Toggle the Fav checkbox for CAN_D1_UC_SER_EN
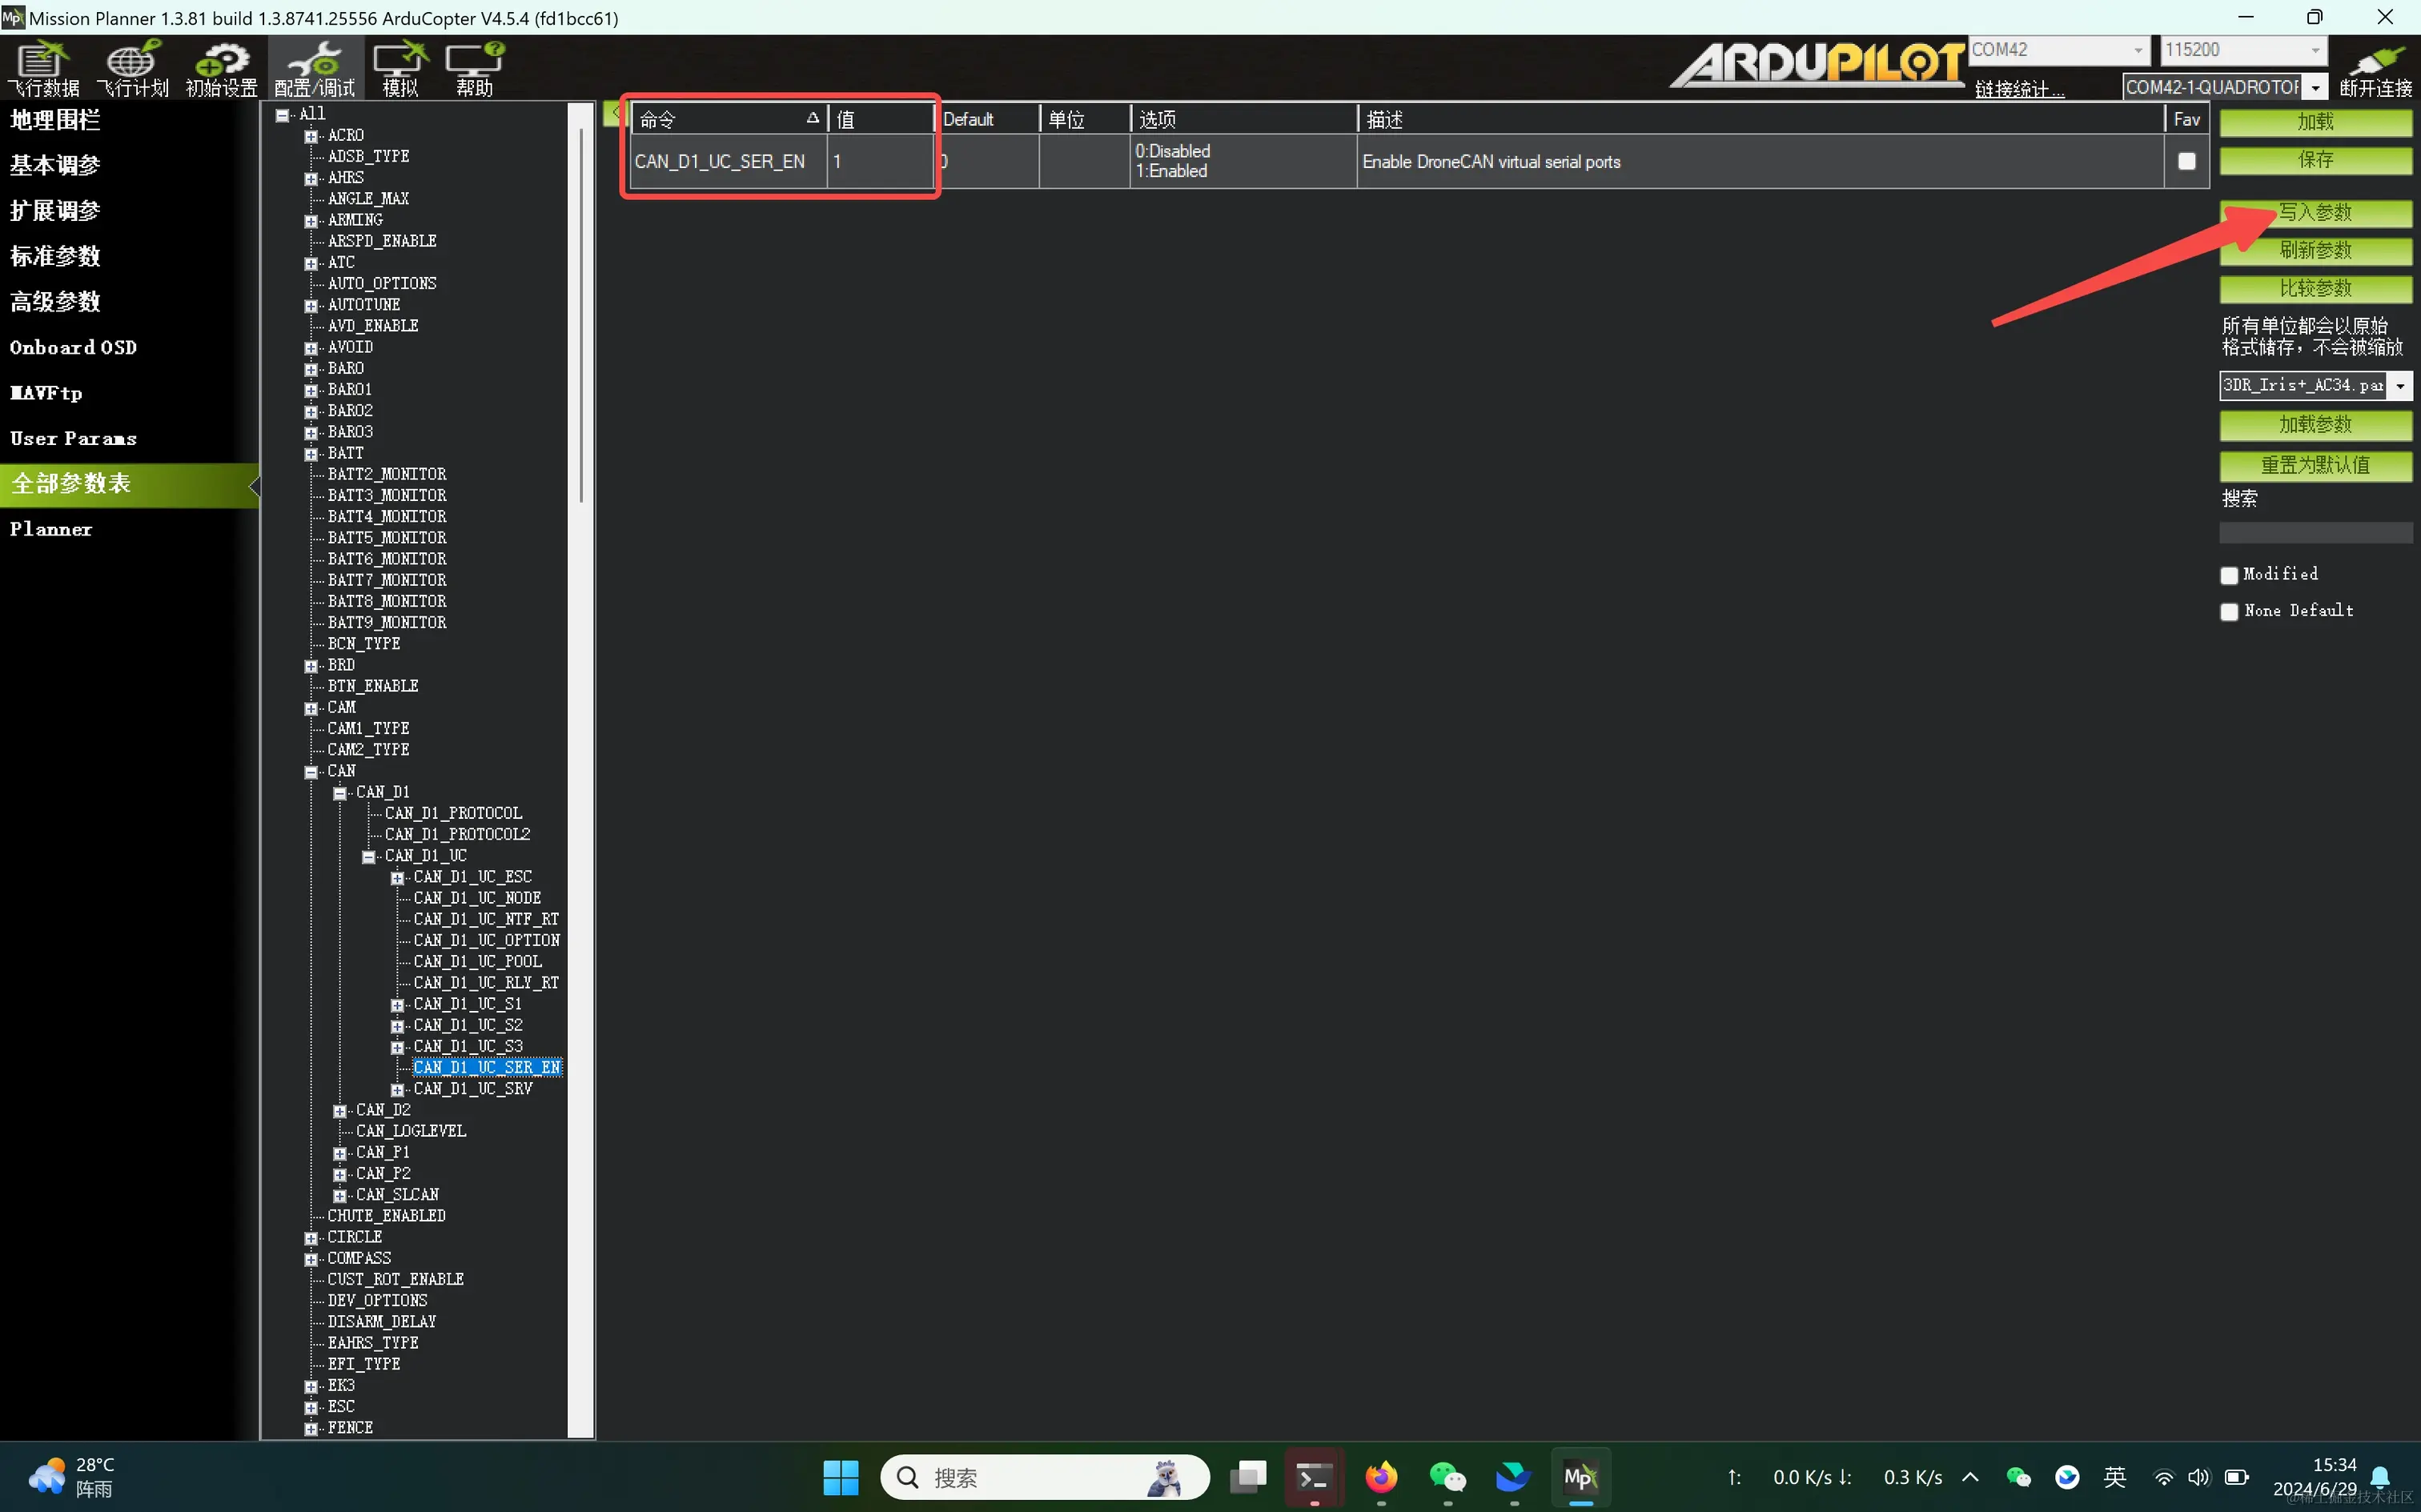Image resolution: width=2421 pixels, height=1512 pixels. coord(2186,161)
